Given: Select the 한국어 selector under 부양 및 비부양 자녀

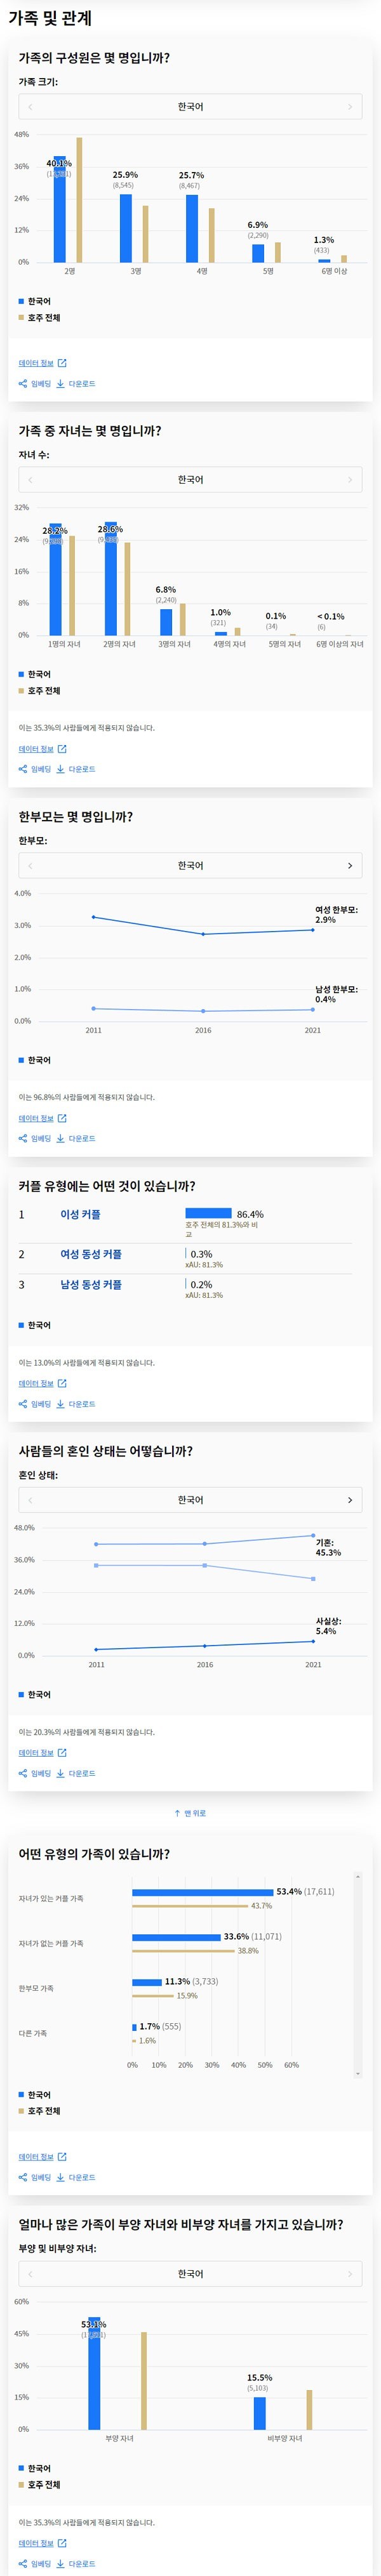Looking at the screenshot, I should (x=190, y=2274).
